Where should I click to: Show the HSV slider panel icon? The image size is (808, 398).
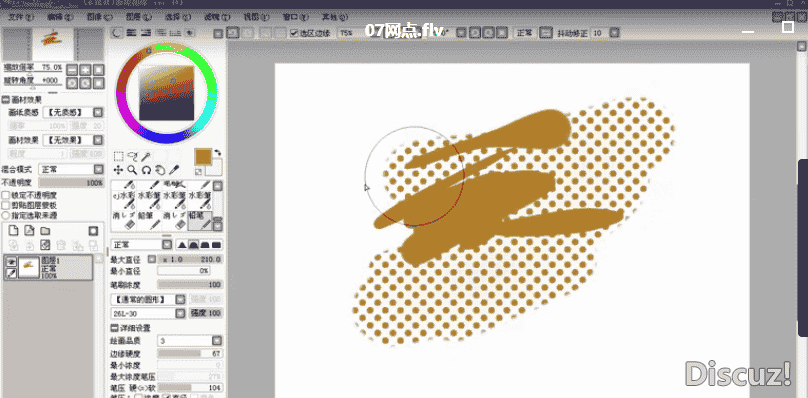pyautogui.click(x=146, y=33)
